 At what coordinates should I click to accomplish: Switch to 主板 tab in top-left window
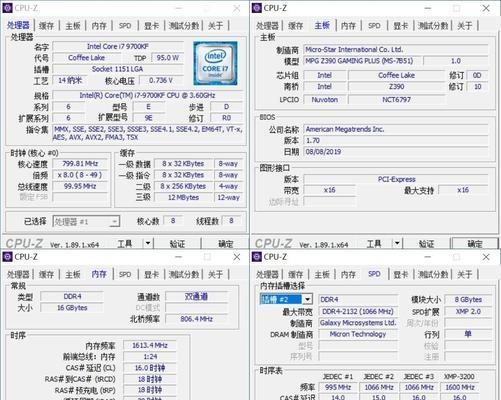(73, 26)
